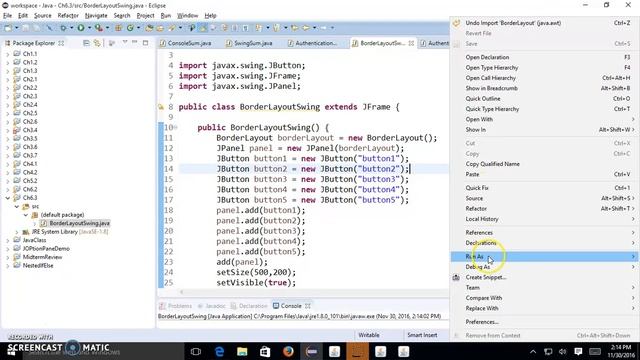Click the Run External Tools toolbar icon
The height and width of the screenshot is (360, 640).
[x=99, y=28]
